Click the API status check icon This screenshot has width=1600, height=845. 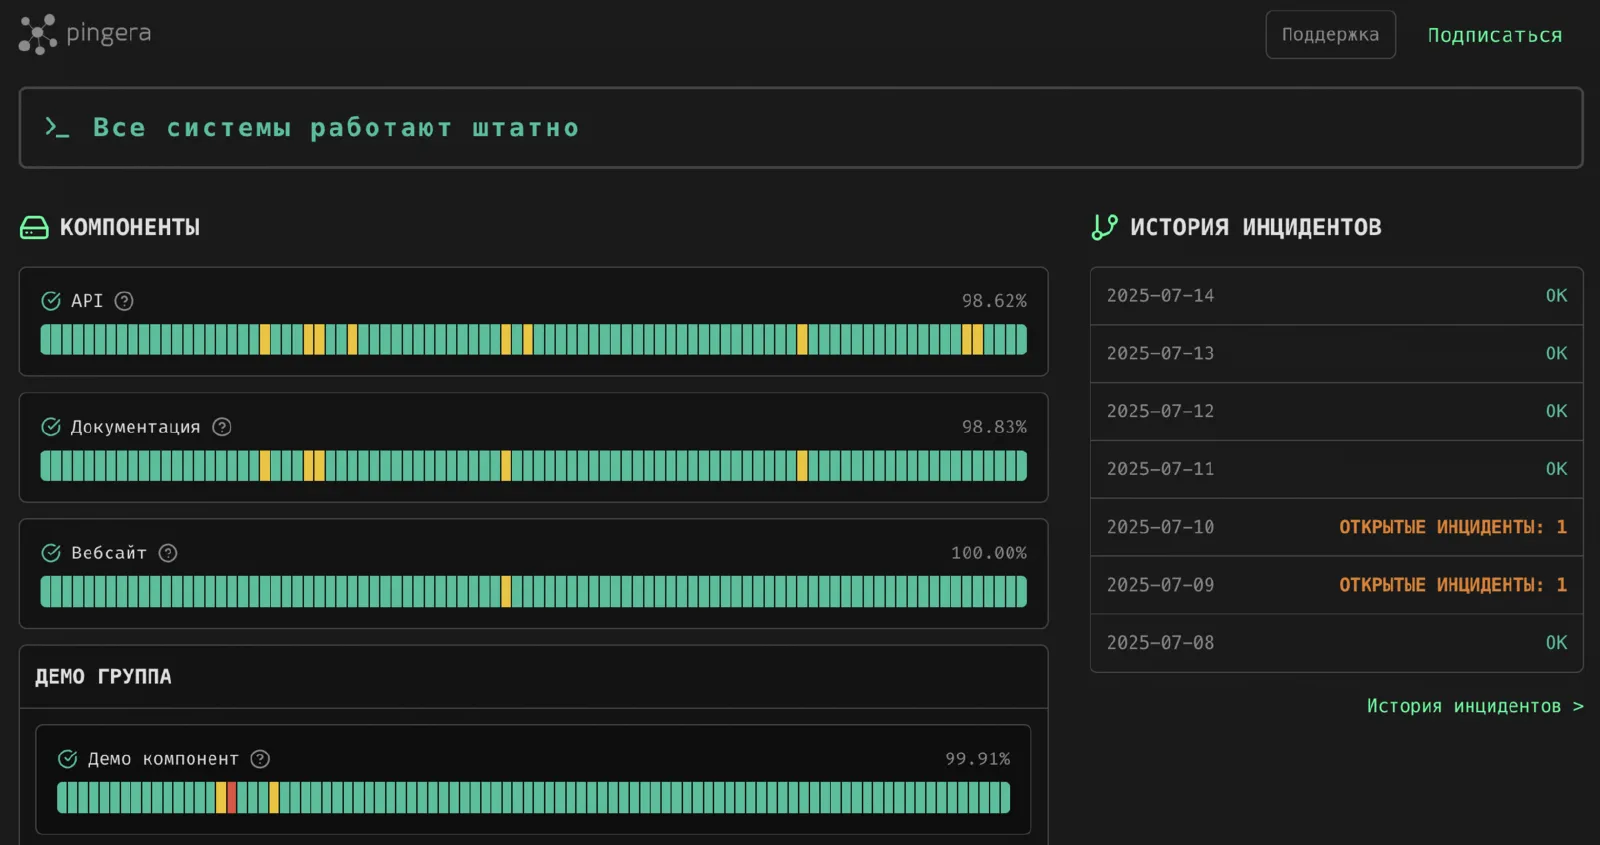(51, 301)
